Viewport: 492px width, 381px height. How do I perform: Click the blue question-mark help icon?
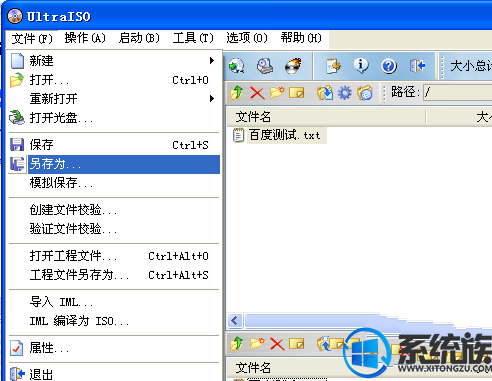pyautogui.click(x=389, y=66)
